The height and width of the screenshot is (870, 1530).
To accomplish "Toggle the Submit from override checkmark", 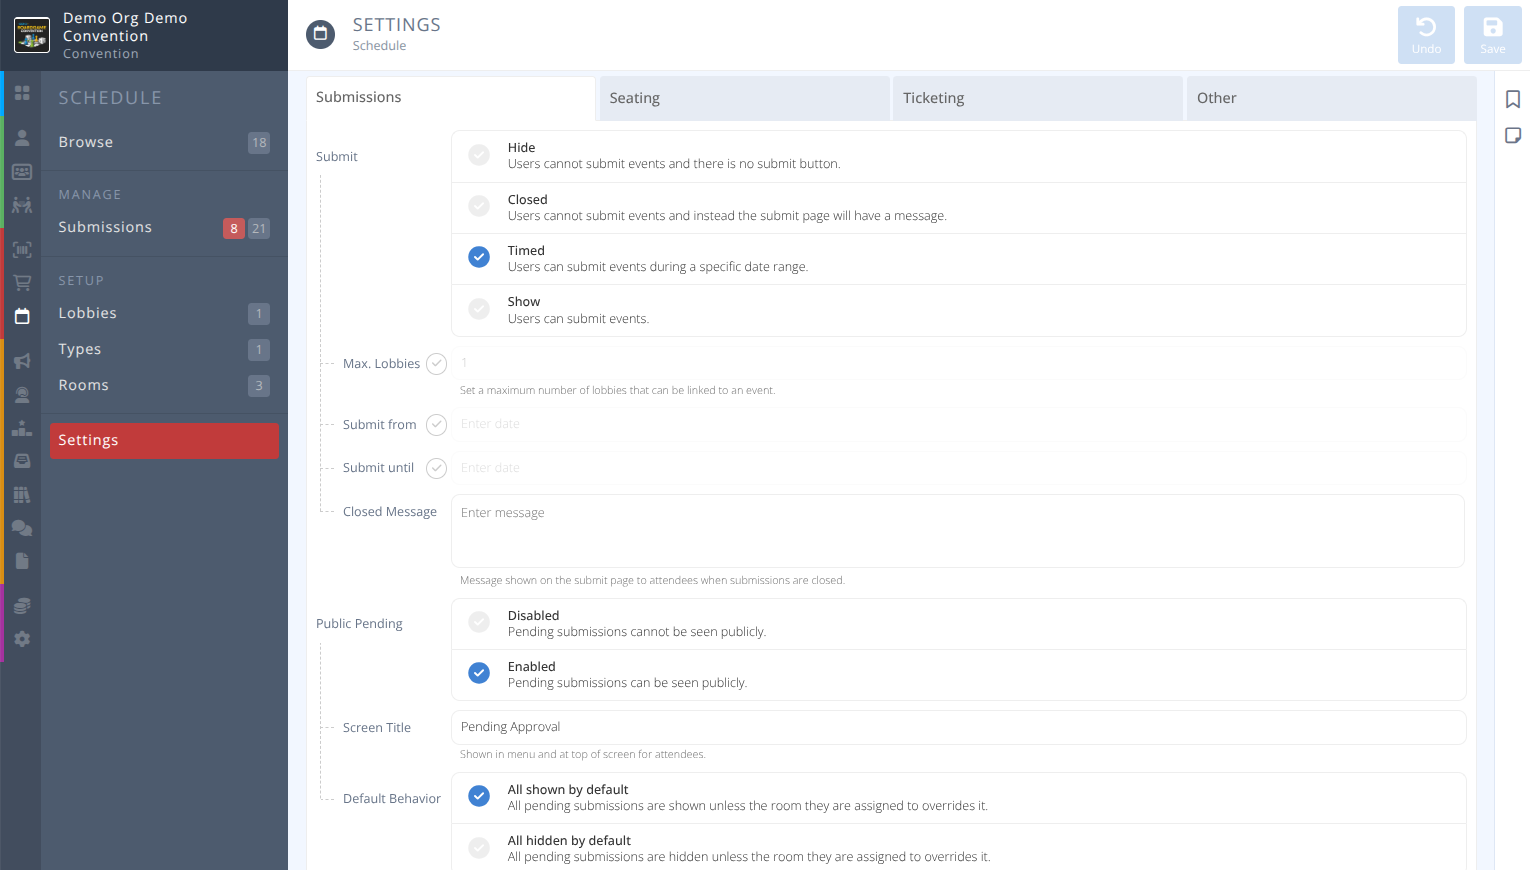I will pyautogui.click(x=436, y=424).
